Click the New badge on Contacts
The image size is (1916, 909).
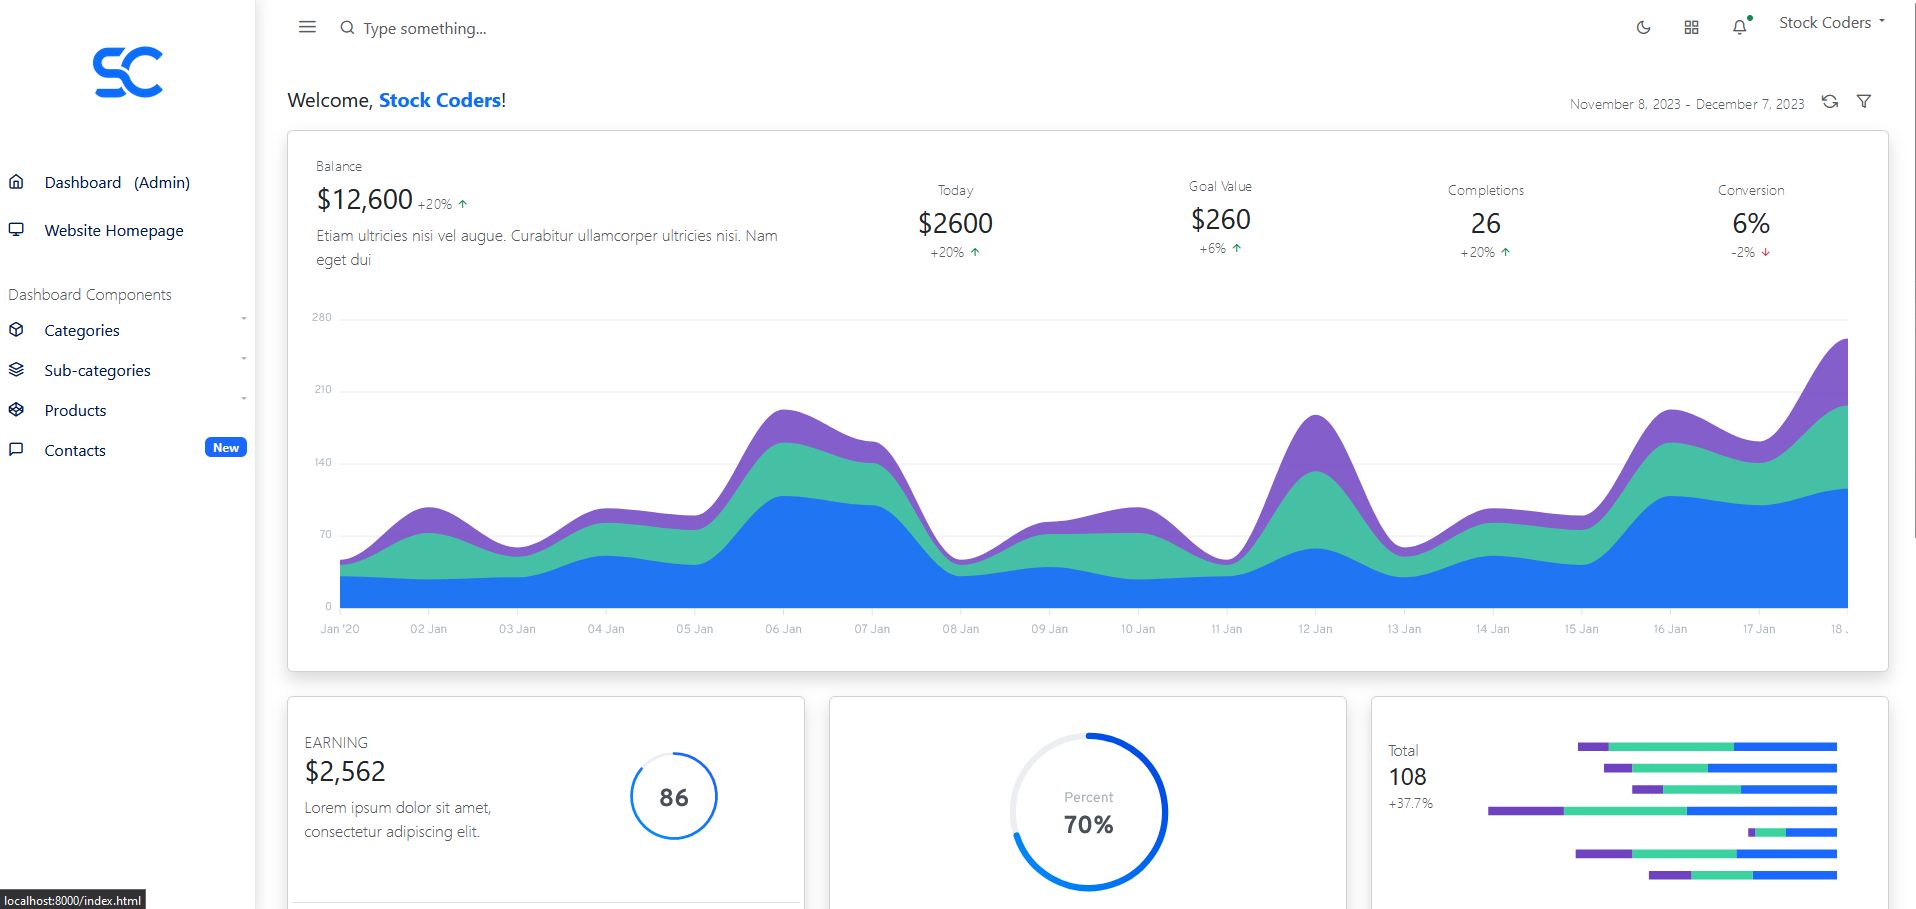[x=225, y=447]
